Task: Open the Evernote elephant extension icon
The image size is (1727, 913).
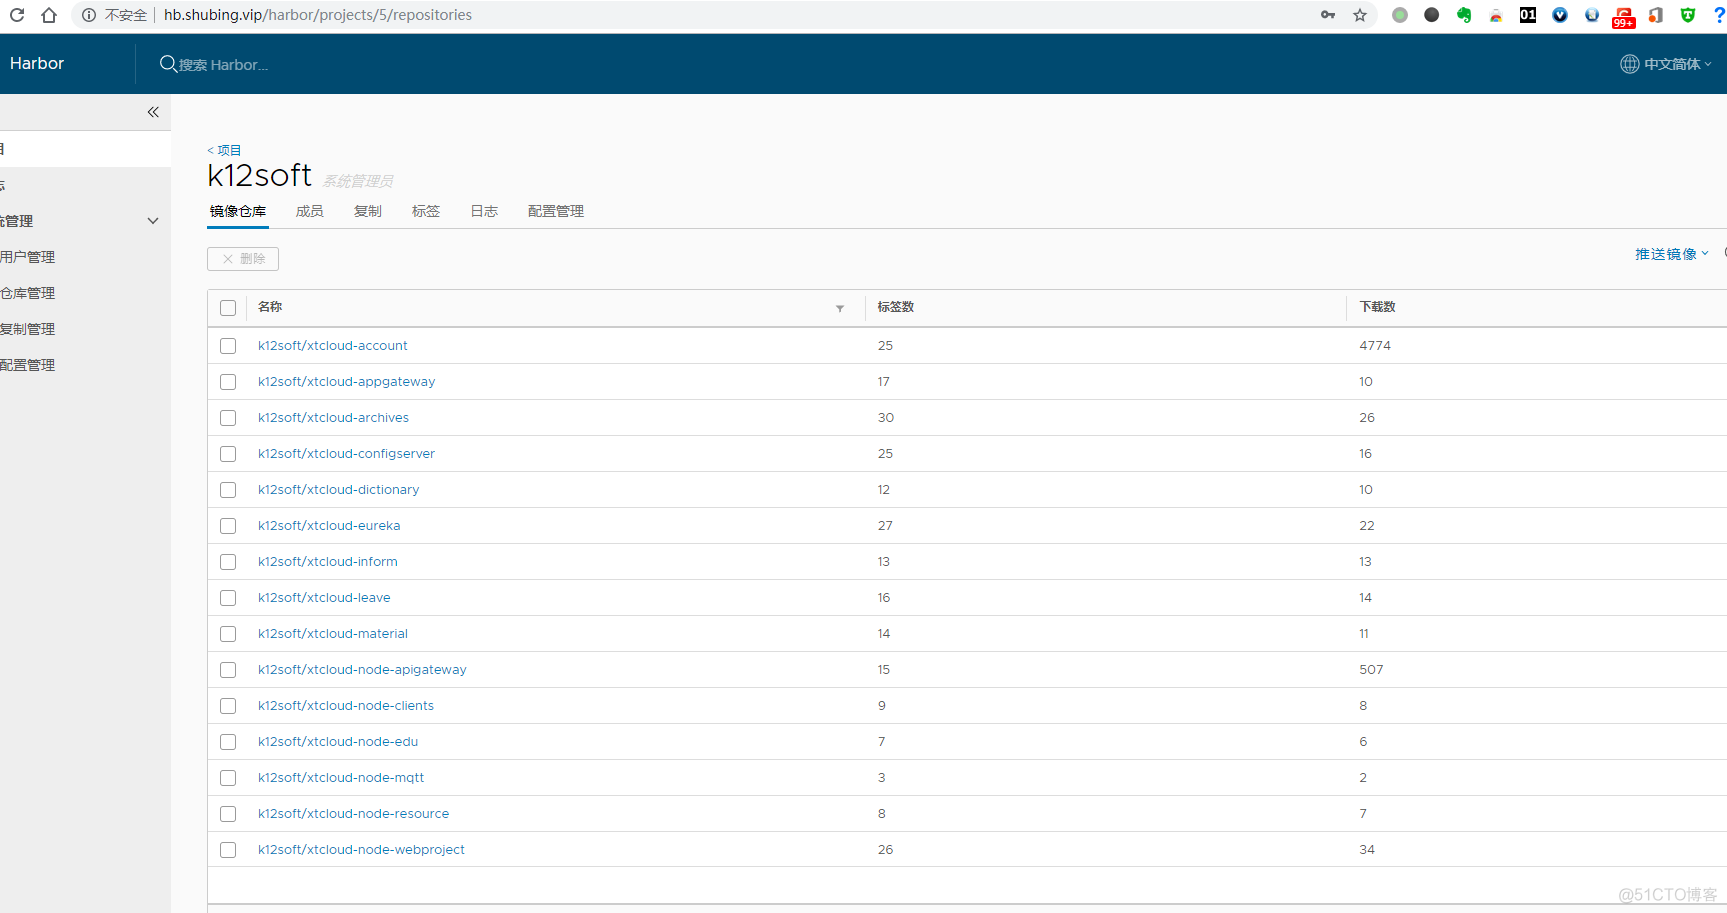Action: click(x=1464, y=15)
